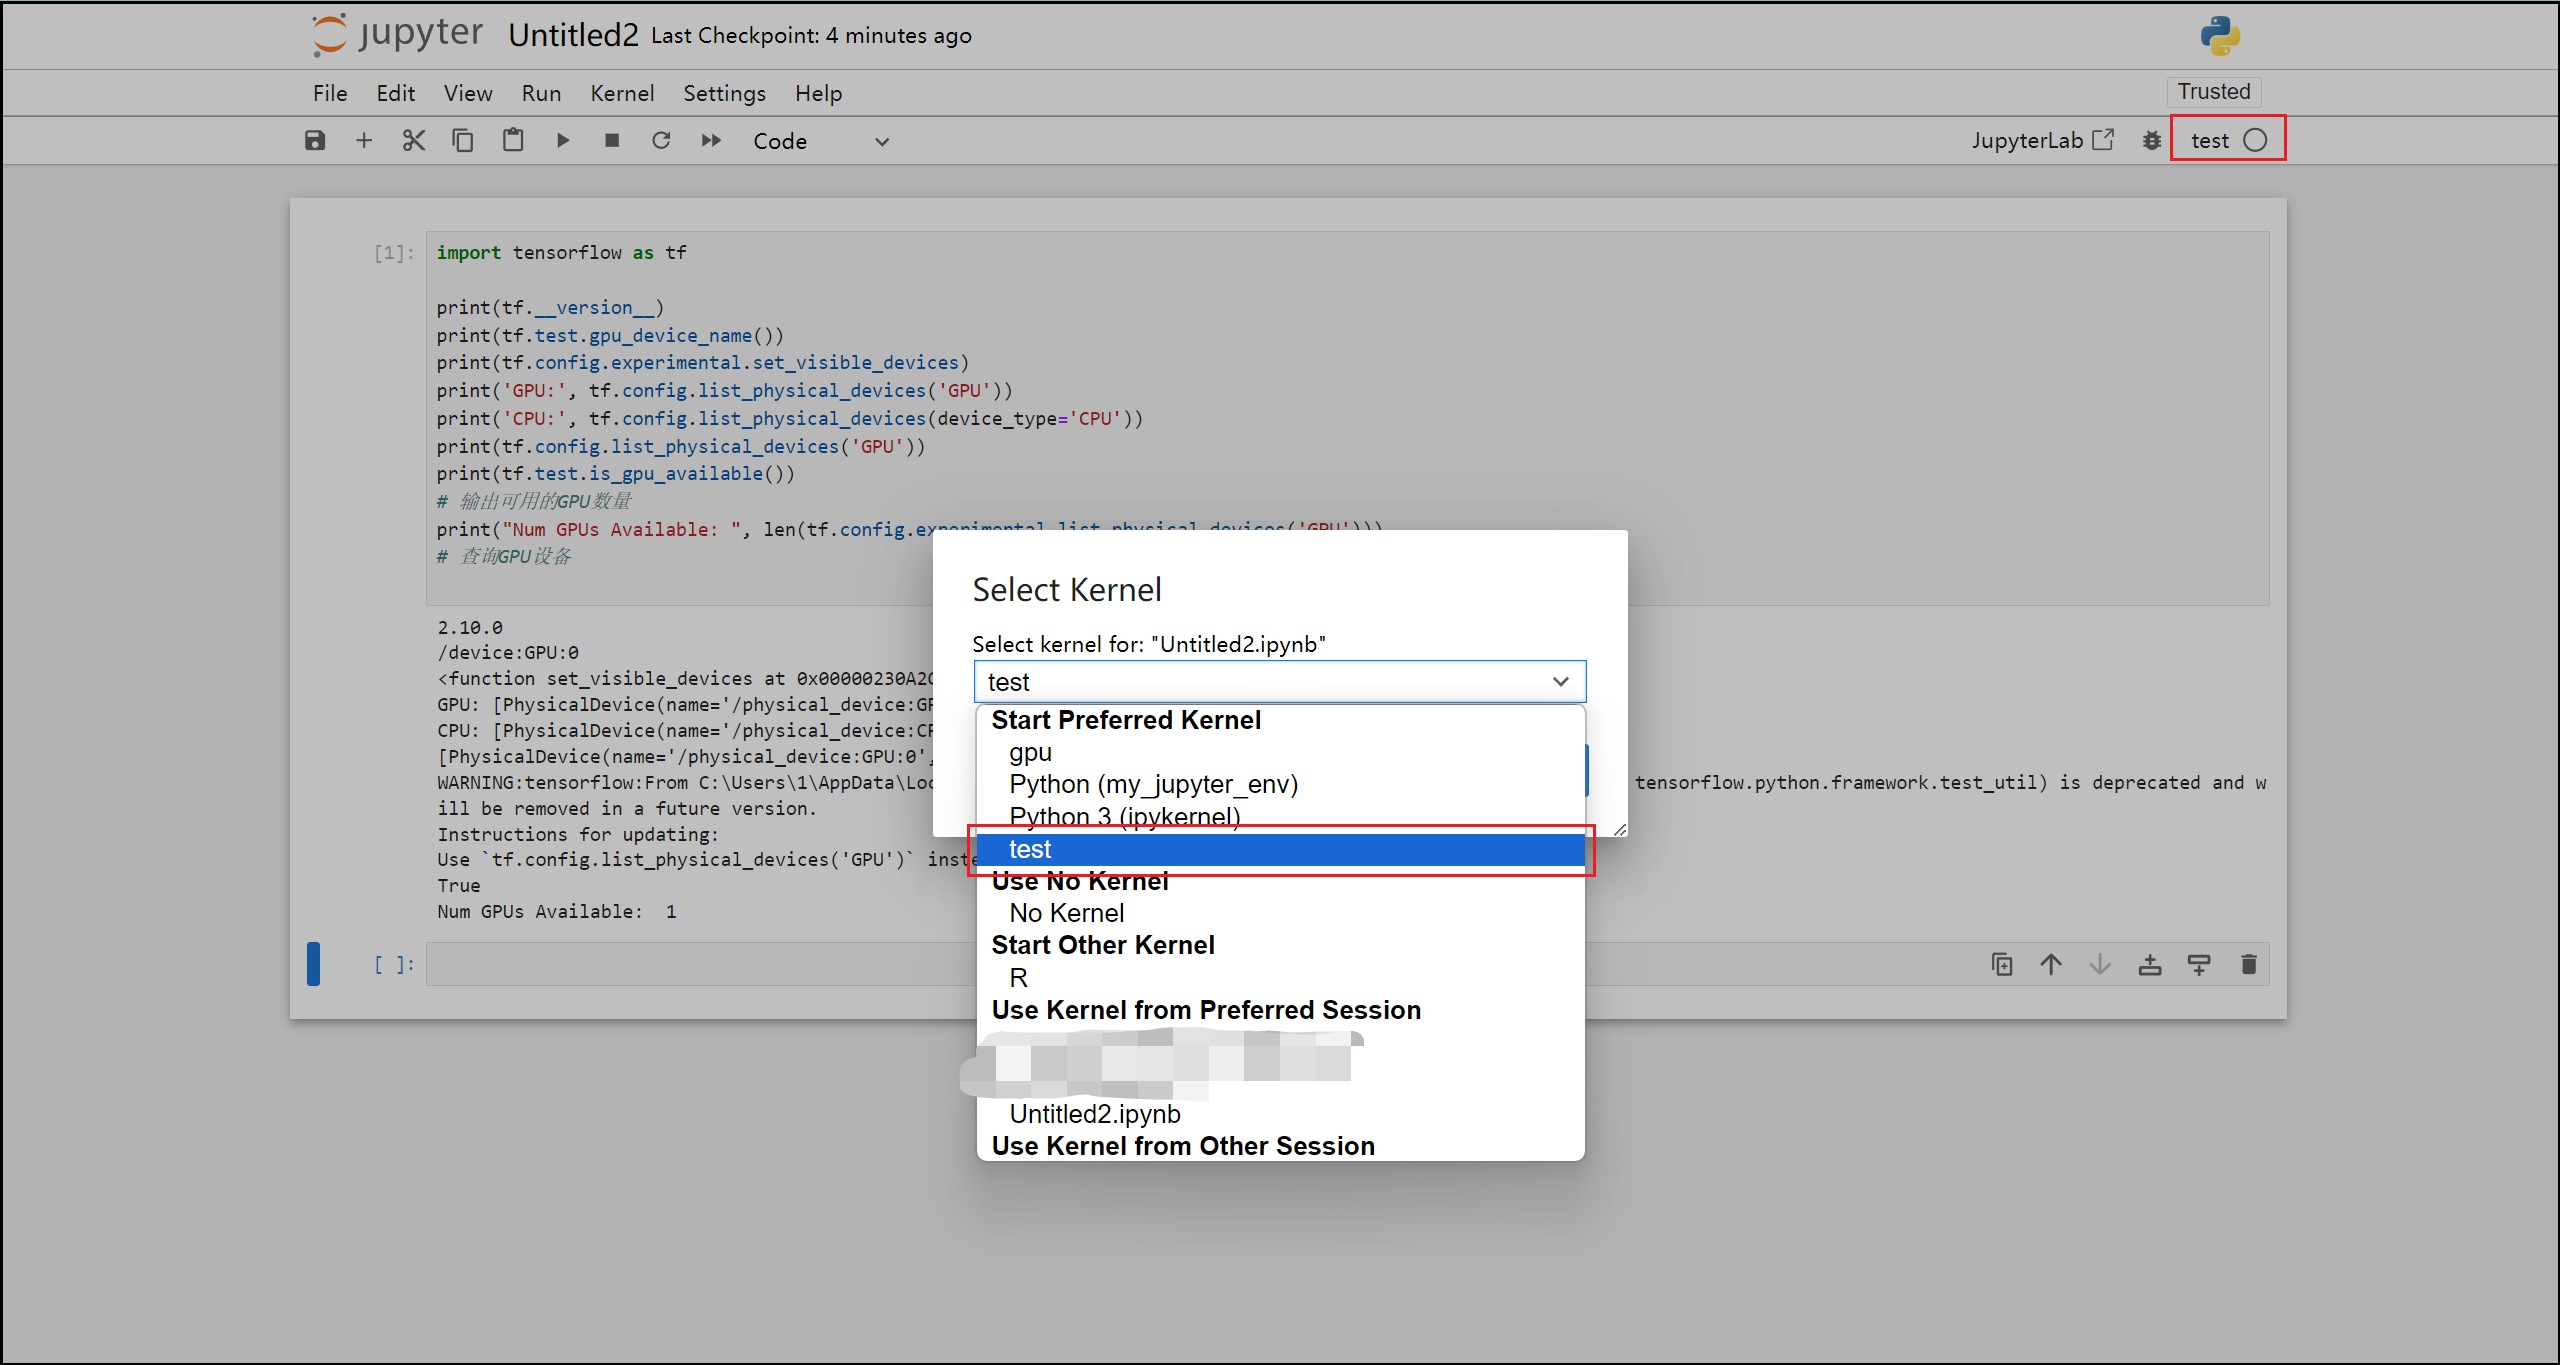The height and width of the screenshot is (1365, 2560).
Task: Run the selected cell
Action: click(x=563, y=141)
